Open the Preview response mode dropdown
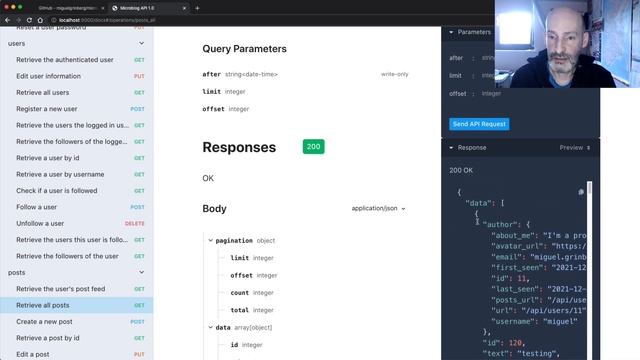 [x=575, y=148]
